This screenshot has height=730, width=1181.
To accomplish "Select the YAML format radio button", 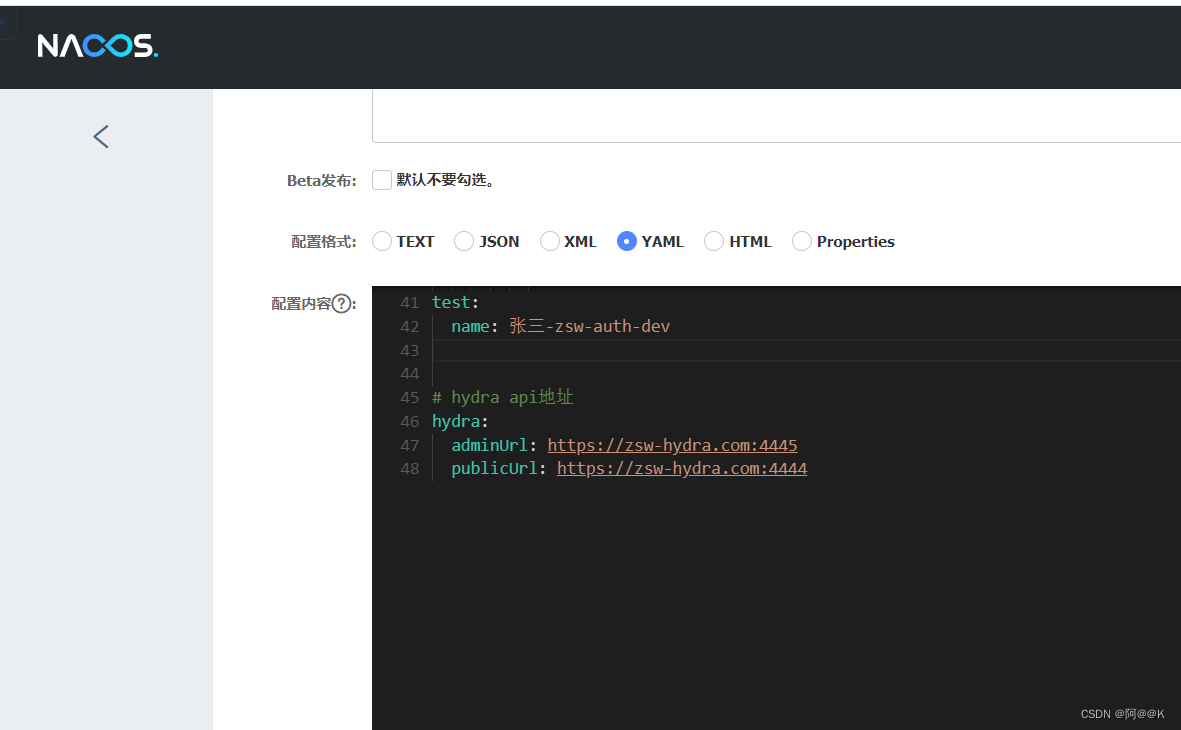I will click(627, 241).
